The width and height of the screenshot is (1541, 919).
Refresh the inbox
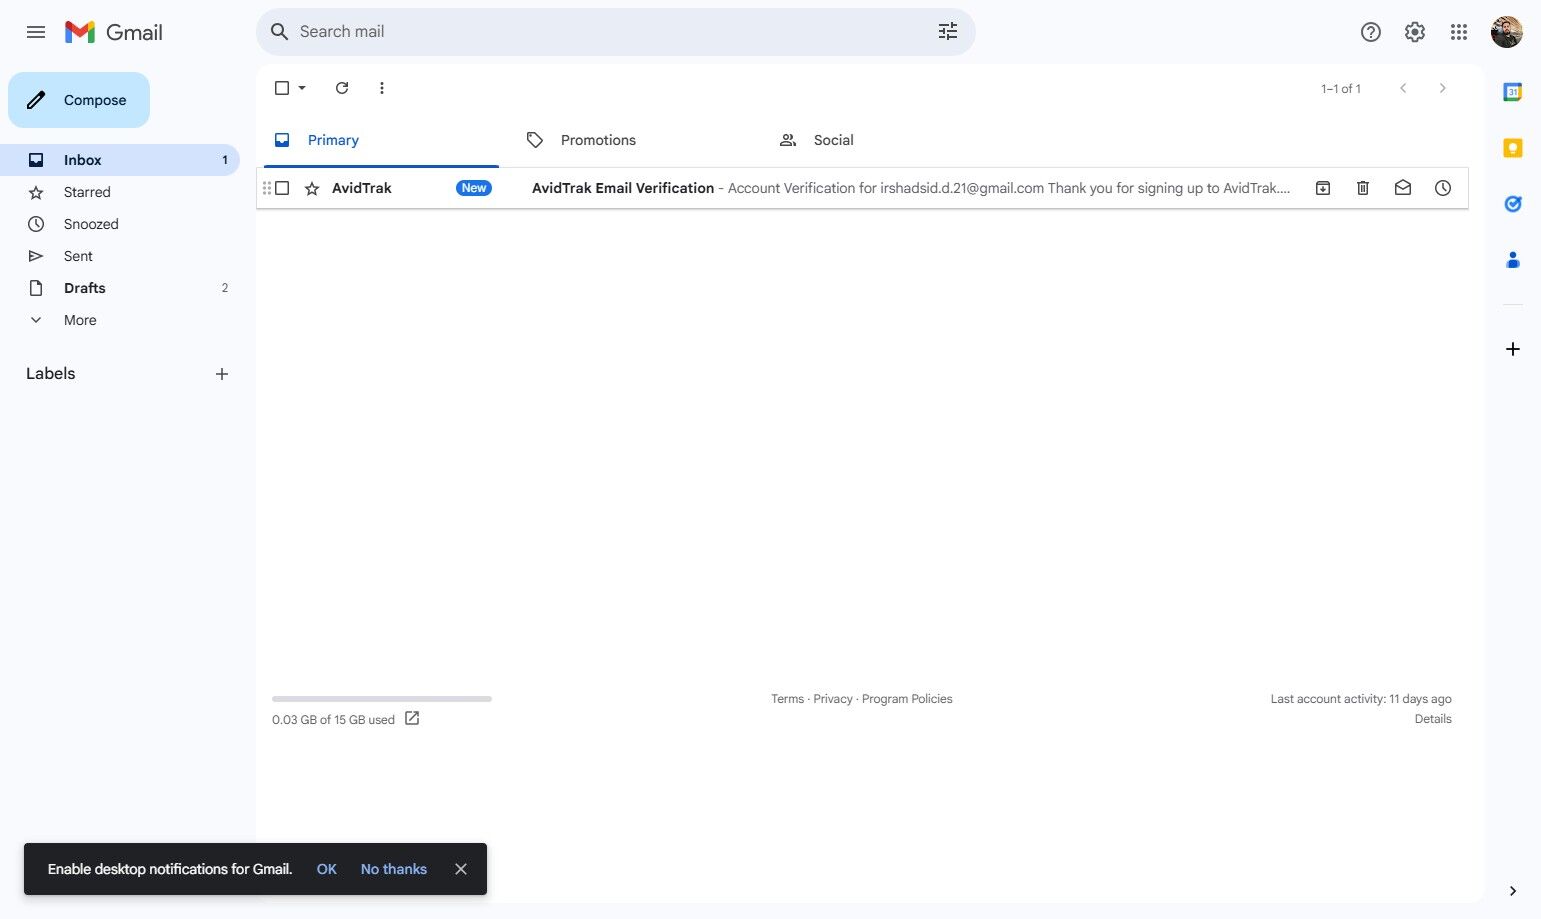342,88
